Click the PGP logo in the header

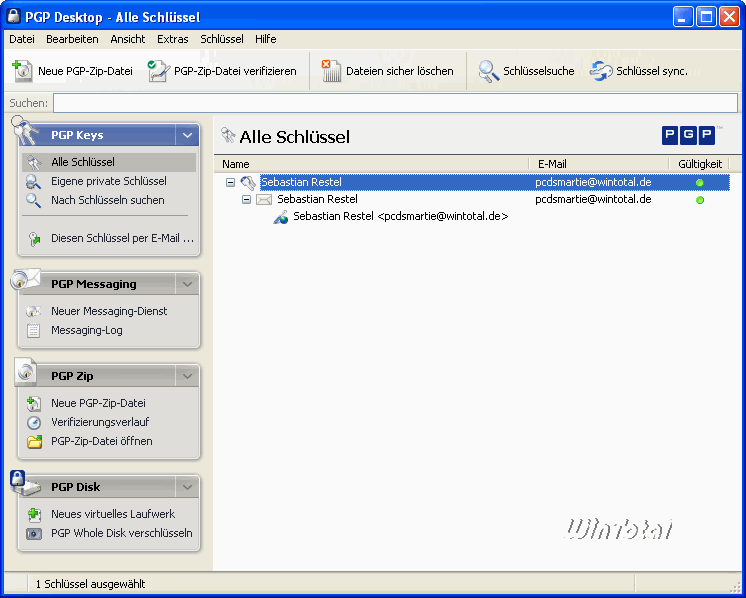click(688, 136)
